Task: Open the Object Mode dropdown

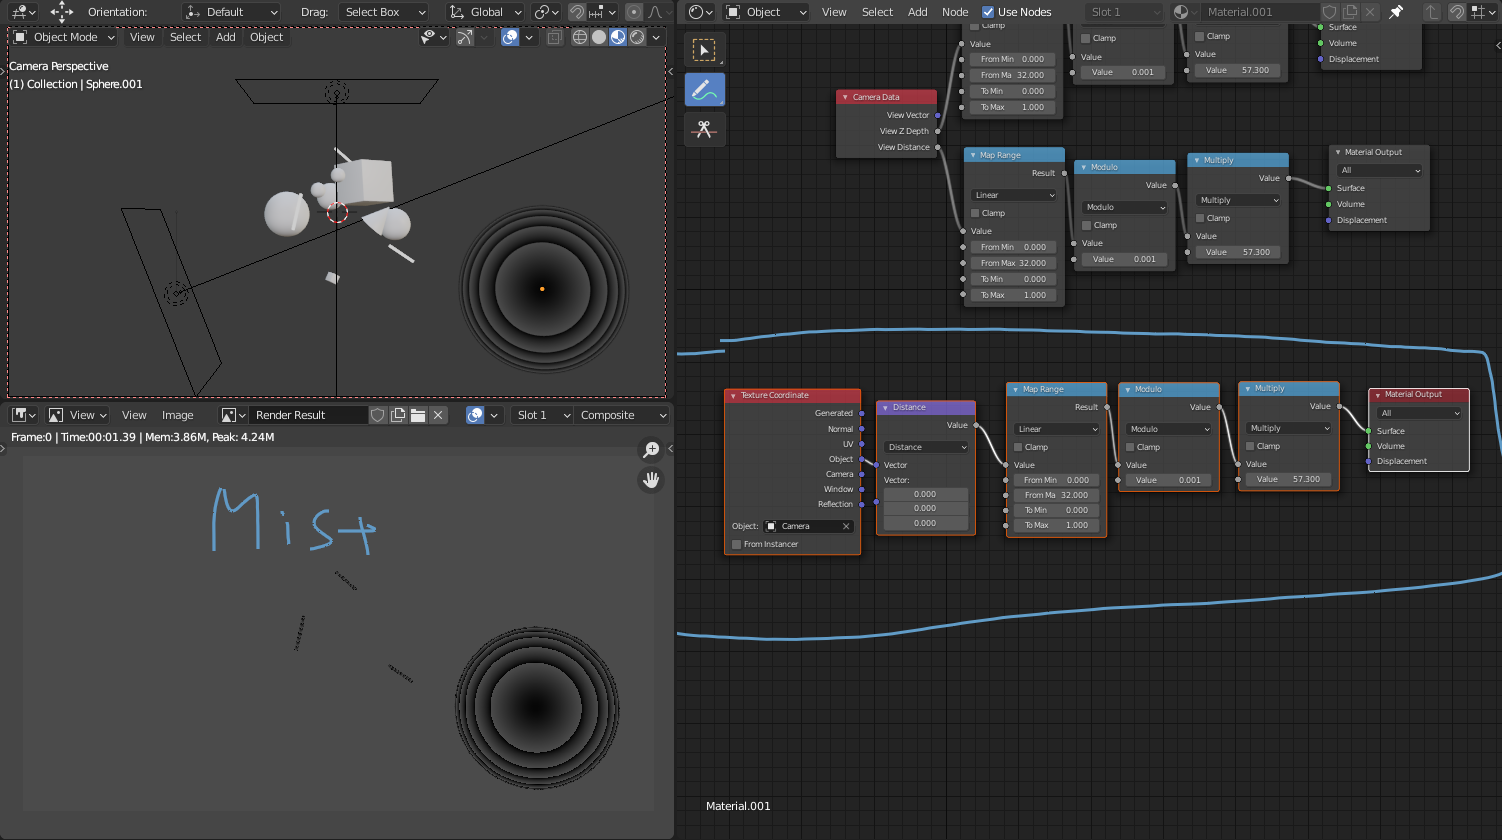Action: point(65,37)
